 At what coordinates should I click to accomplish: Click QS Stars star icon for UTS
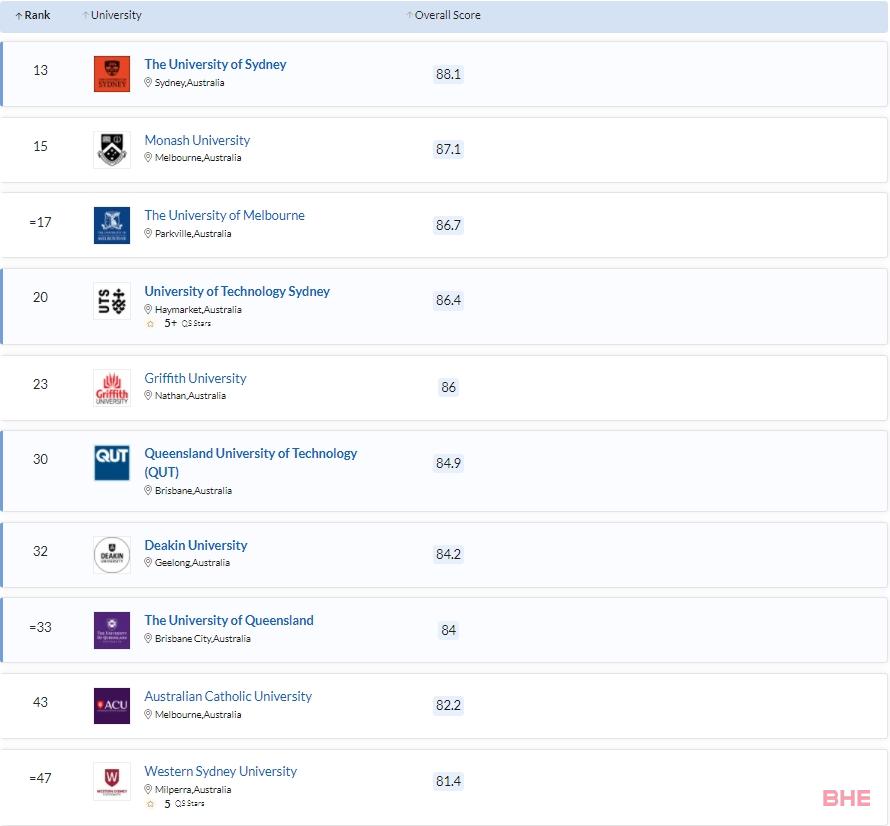click(x=150, y=324)
